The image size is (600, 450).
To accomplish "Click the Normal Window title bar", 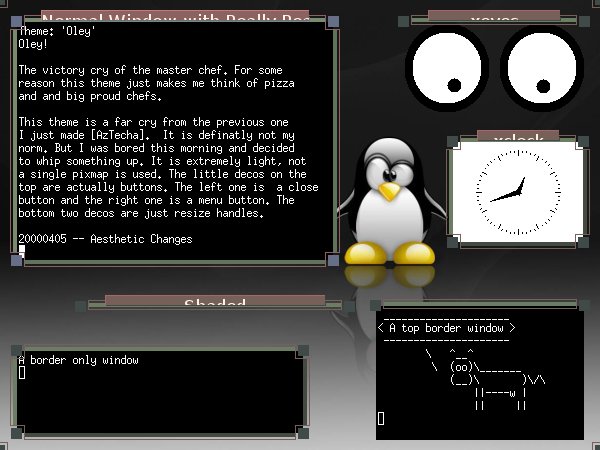I will (x=175, y=16).
